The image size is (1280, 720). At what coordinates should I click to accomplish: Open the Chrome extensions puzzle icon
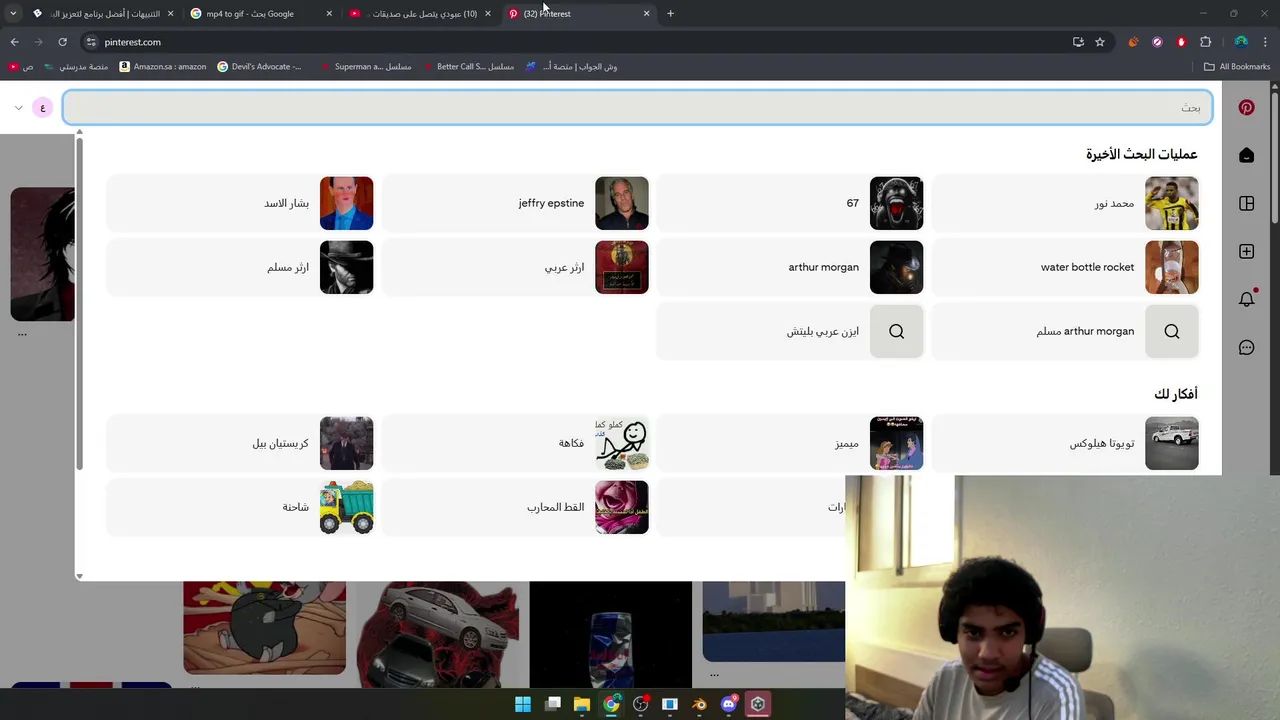pyautogui.click(x=1205, y=42)
